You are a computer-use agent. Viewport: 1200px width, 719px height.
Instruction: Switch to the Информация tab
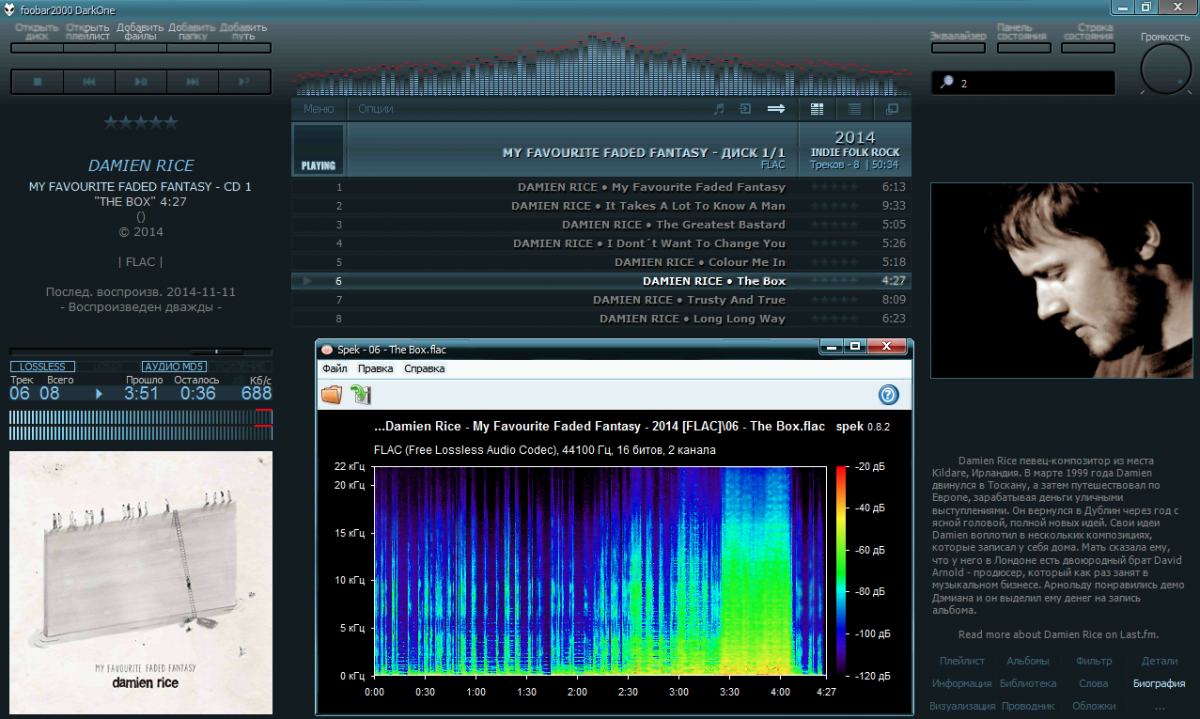[962, 684]
